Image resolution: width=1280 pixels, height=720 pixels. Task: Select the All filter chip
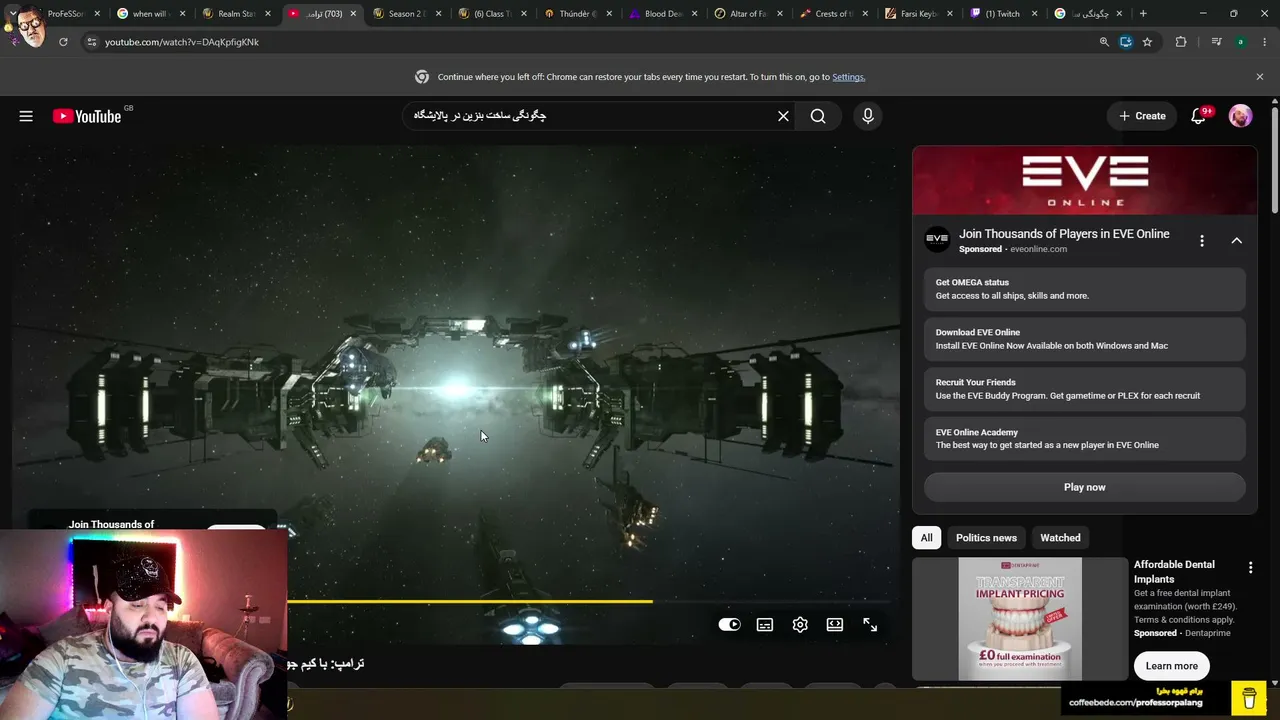pos(926,538)
